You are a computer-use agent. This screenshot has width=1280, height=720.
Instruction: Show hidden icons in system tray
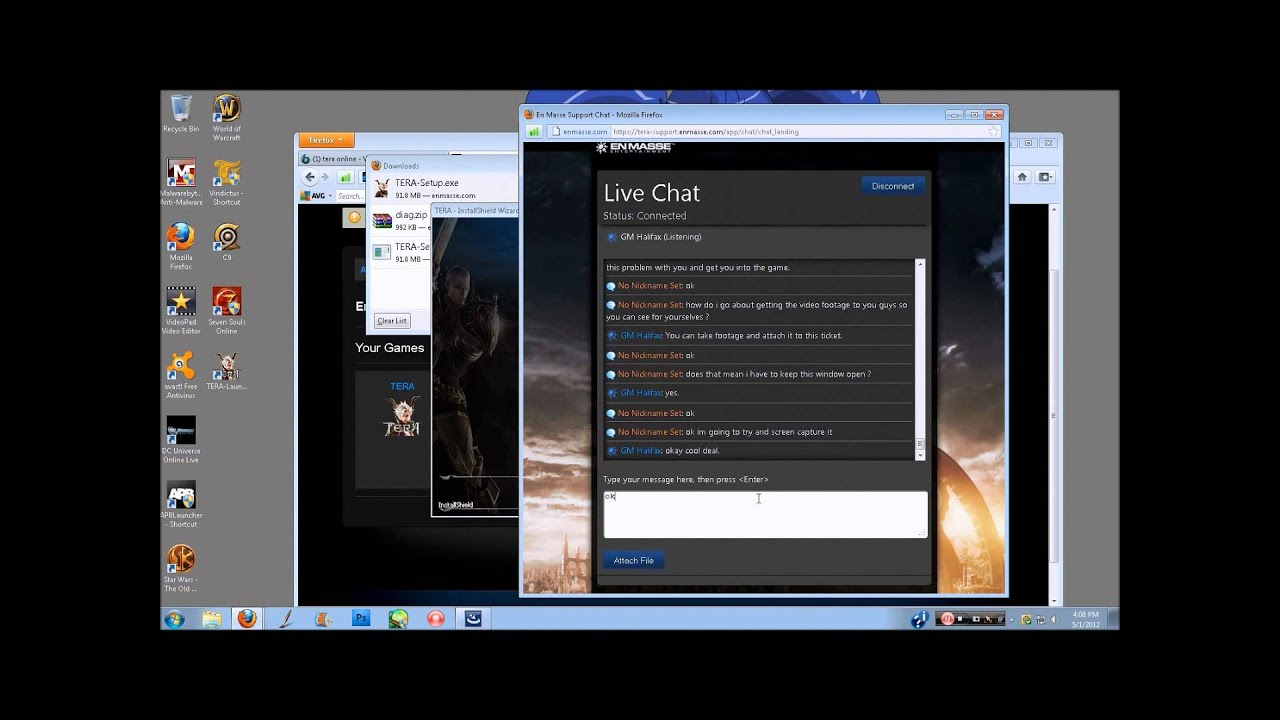pos(1014,620)
